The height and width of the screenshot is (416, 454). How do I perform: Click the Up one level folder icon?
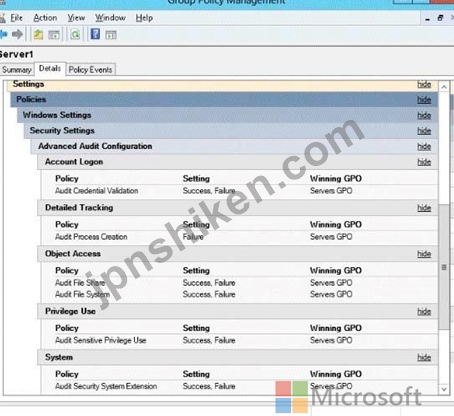click(38, 34)
